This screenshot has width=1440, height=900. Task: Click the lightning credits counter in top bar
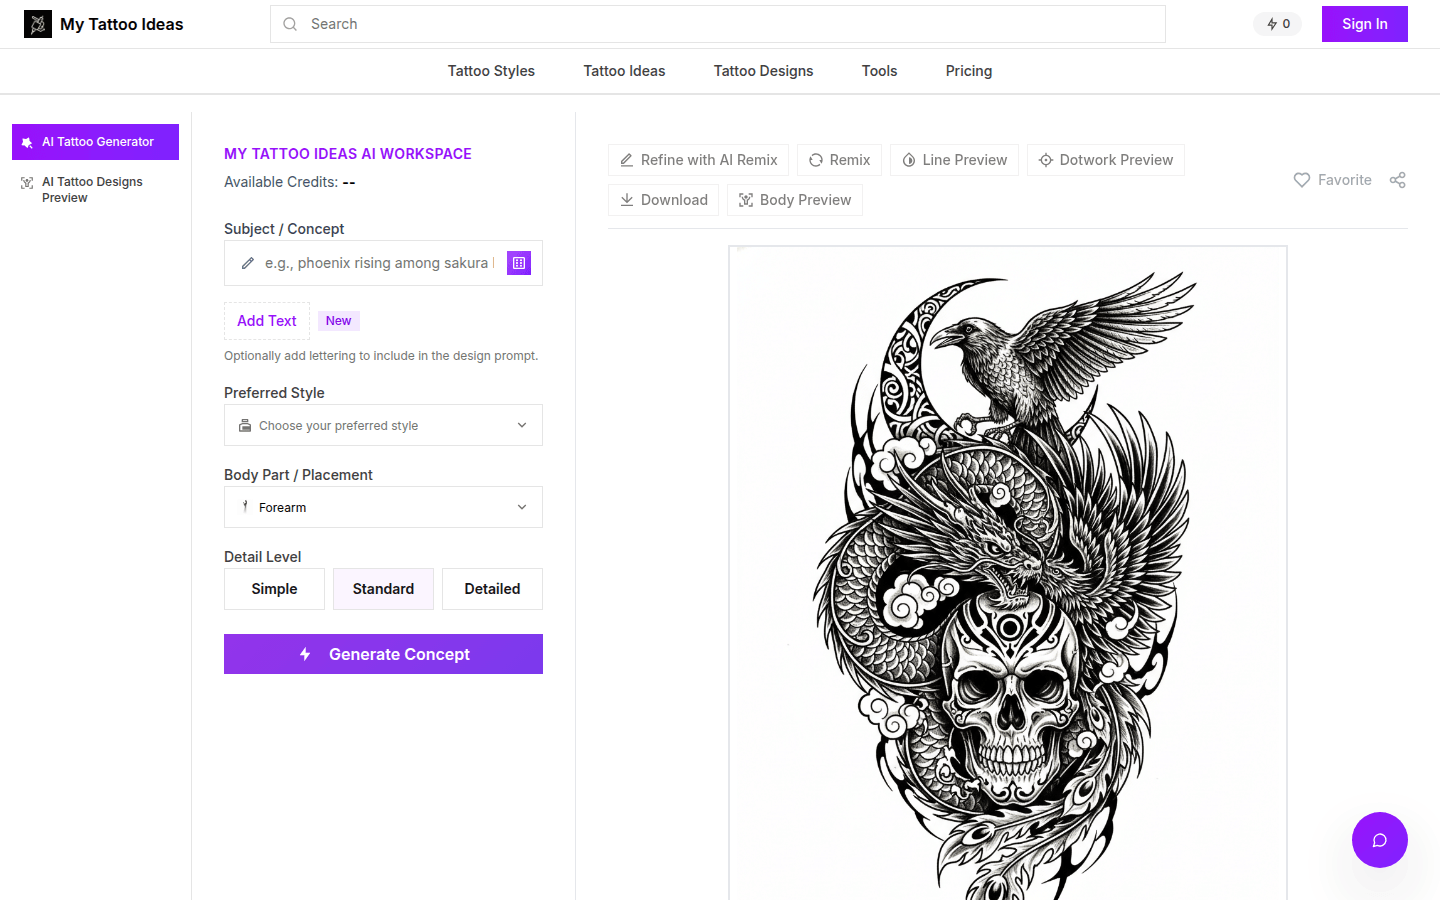[1277, 23]
